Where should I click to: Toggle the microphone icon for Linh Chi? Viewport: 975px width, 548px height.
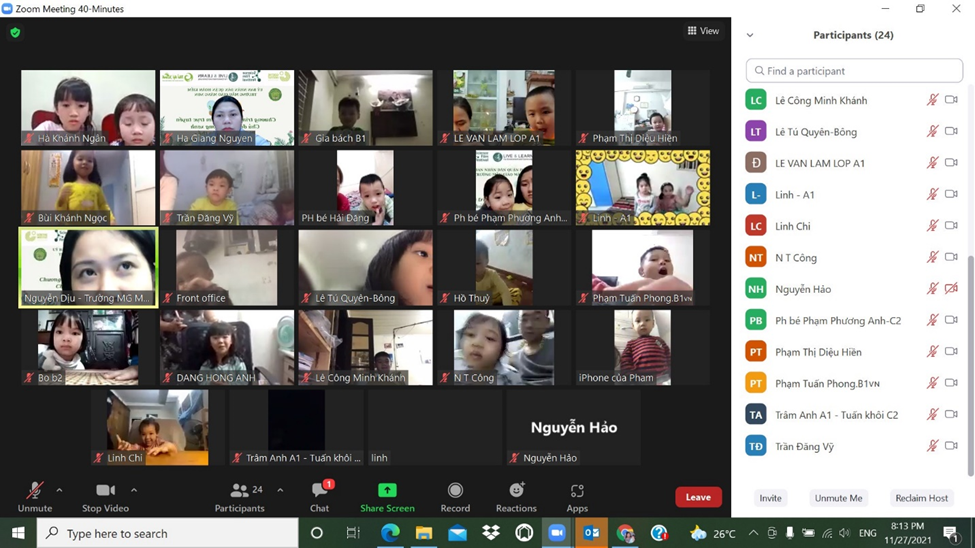point(932,226)
